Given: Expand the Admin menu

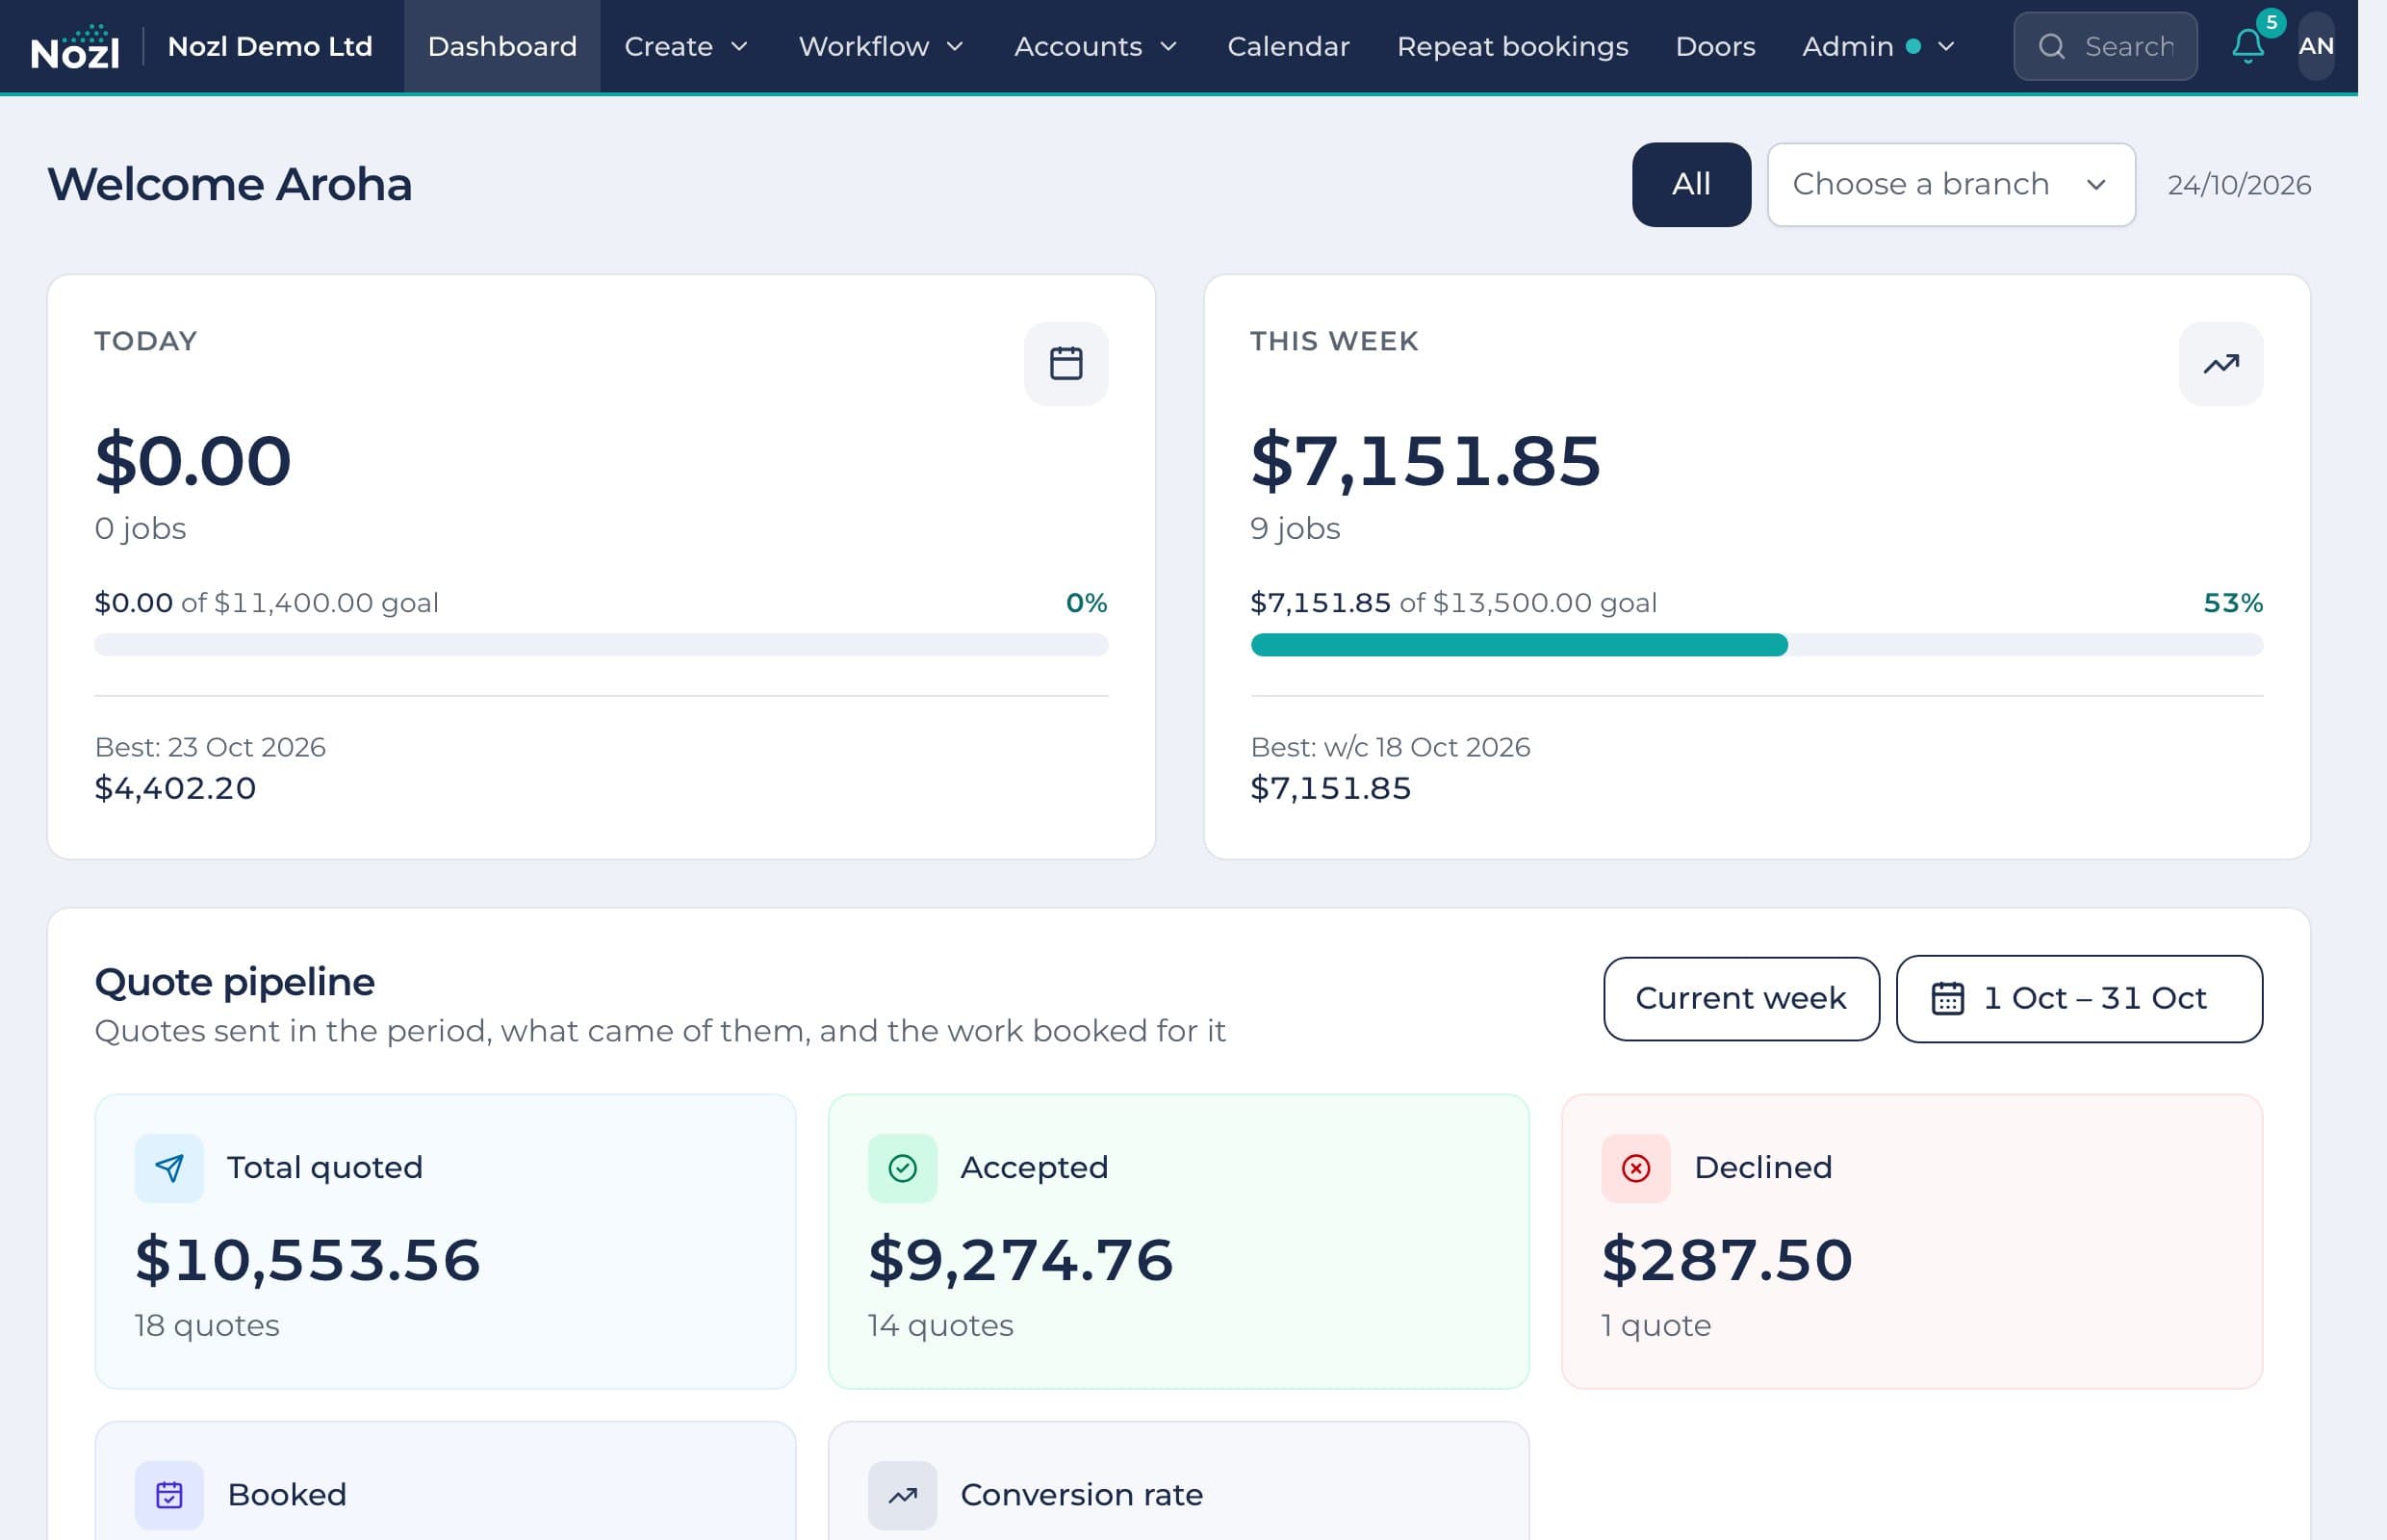Looking at the screenshot, I should pyautogui.click(x=1878, y=46).
